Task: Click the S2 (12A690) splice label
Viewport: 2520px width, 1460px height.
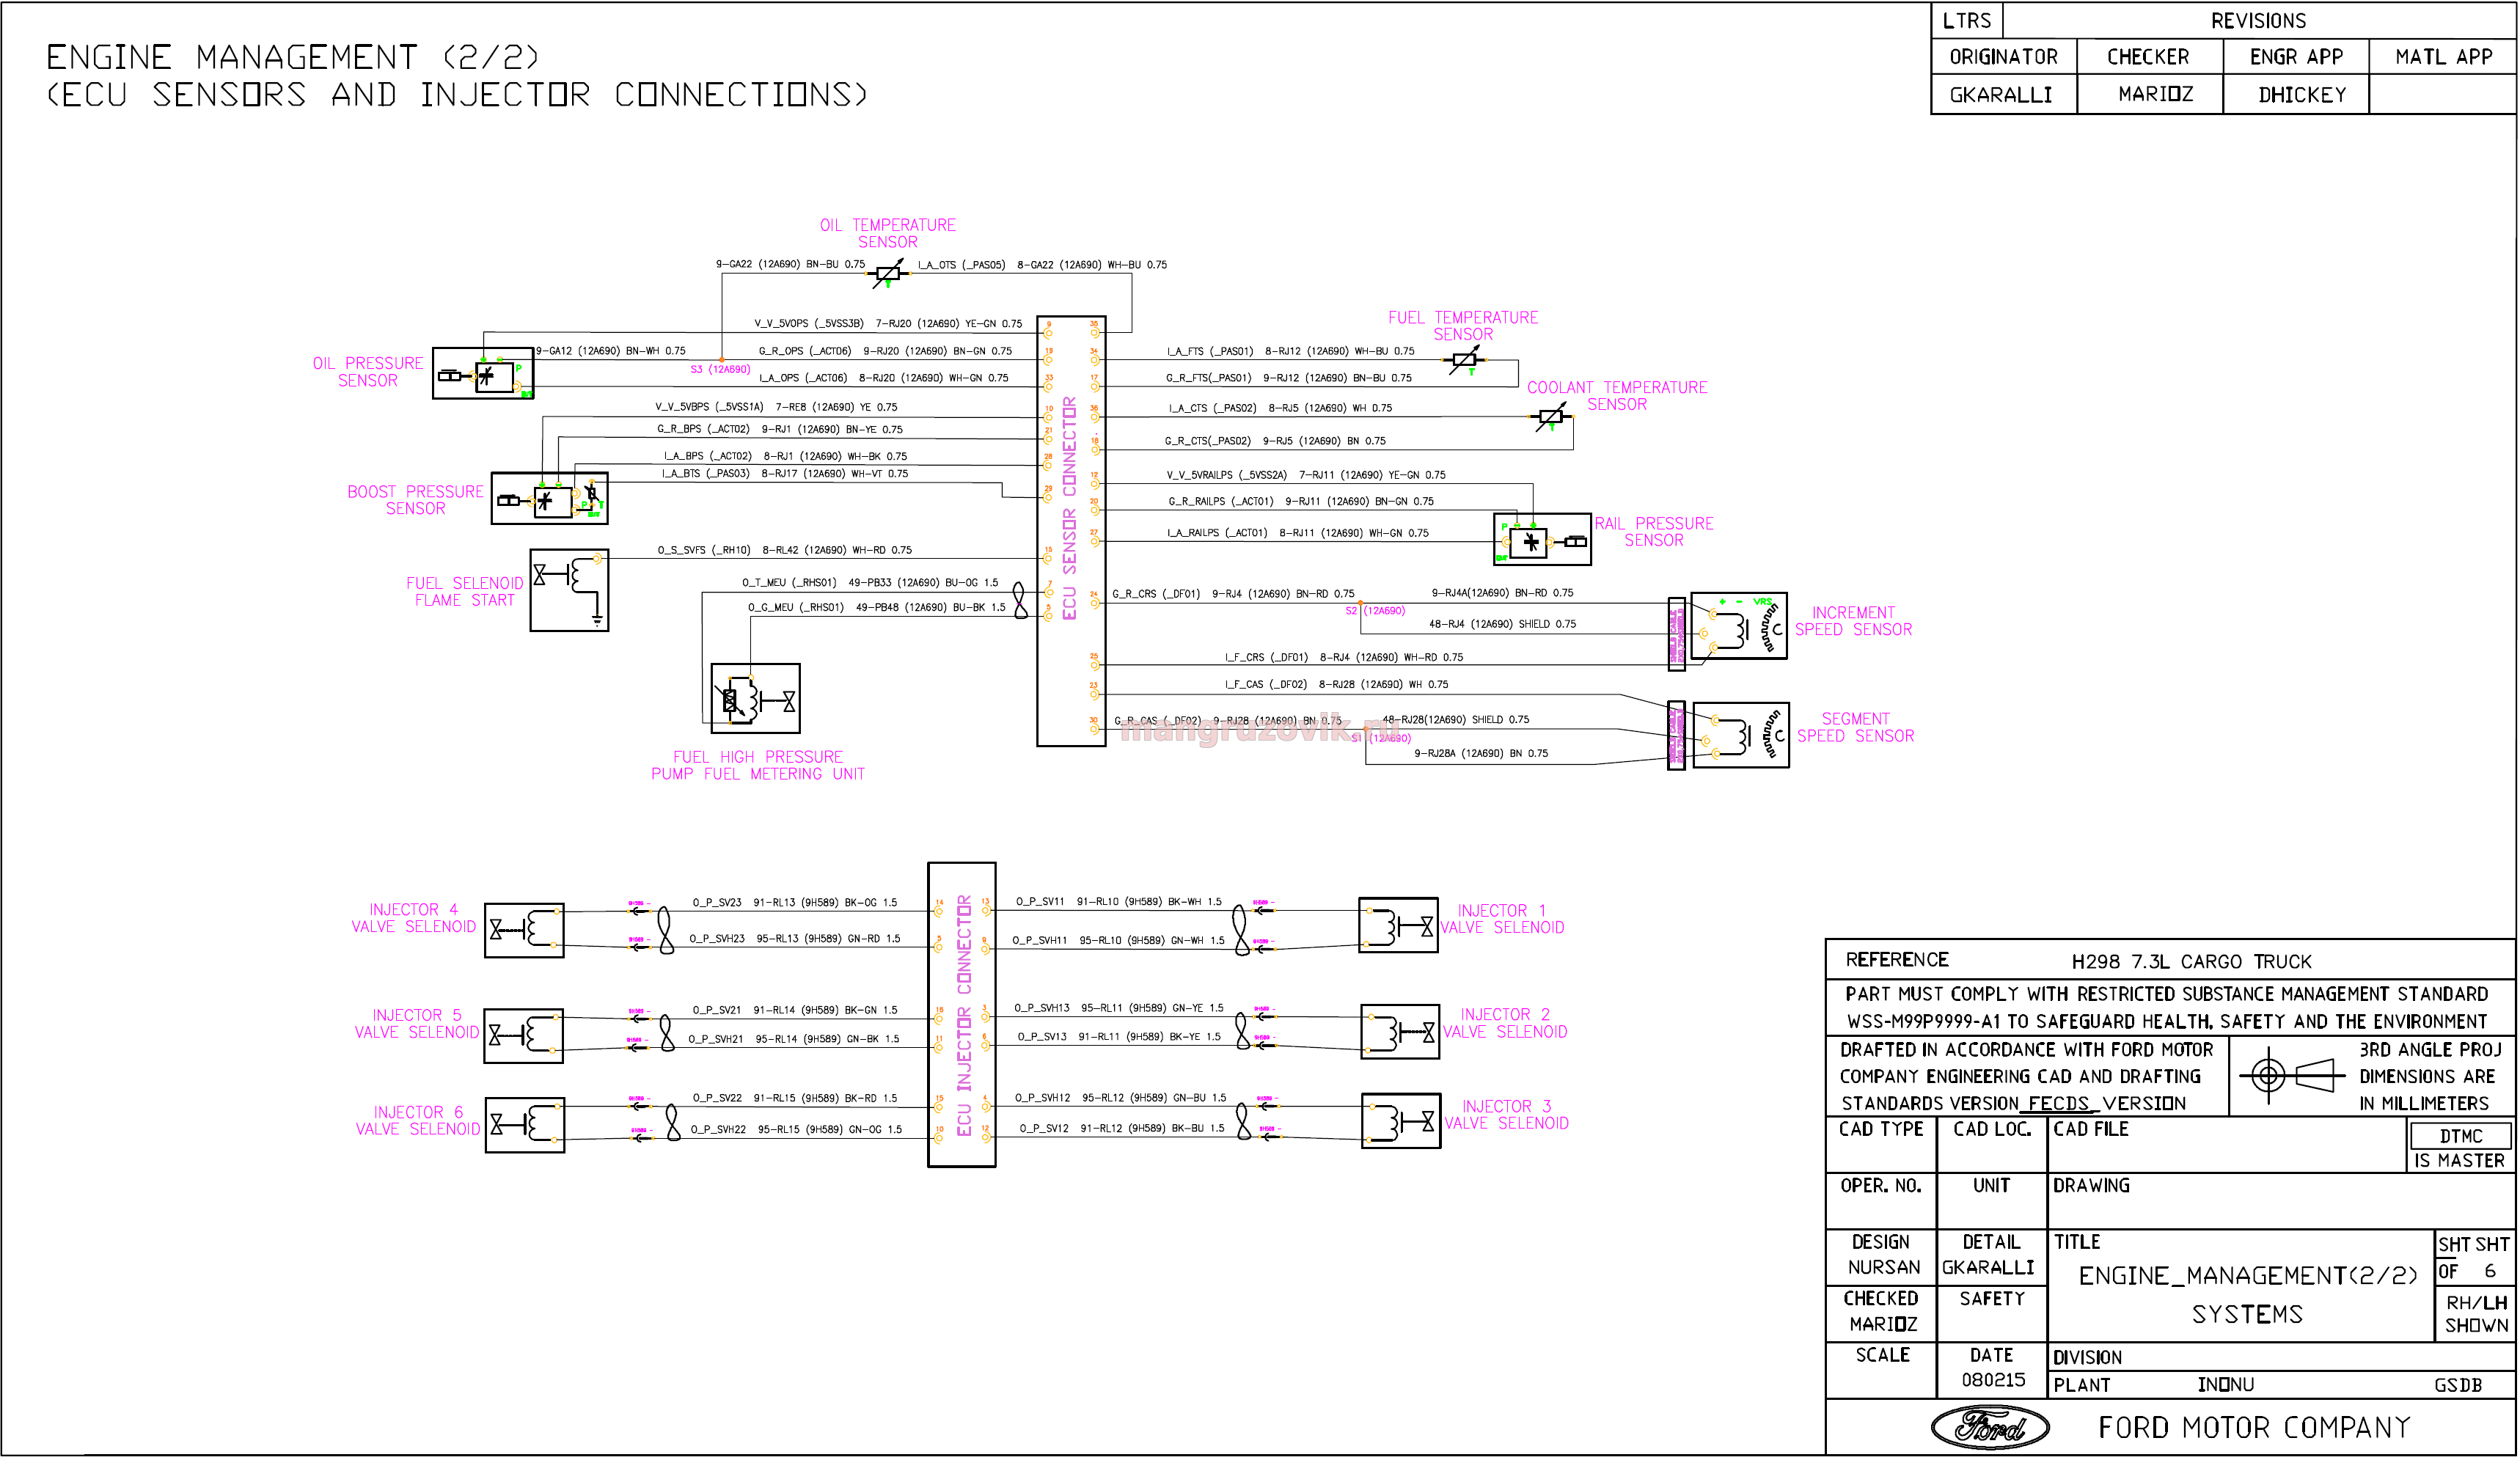Action: click(1376, 611)
